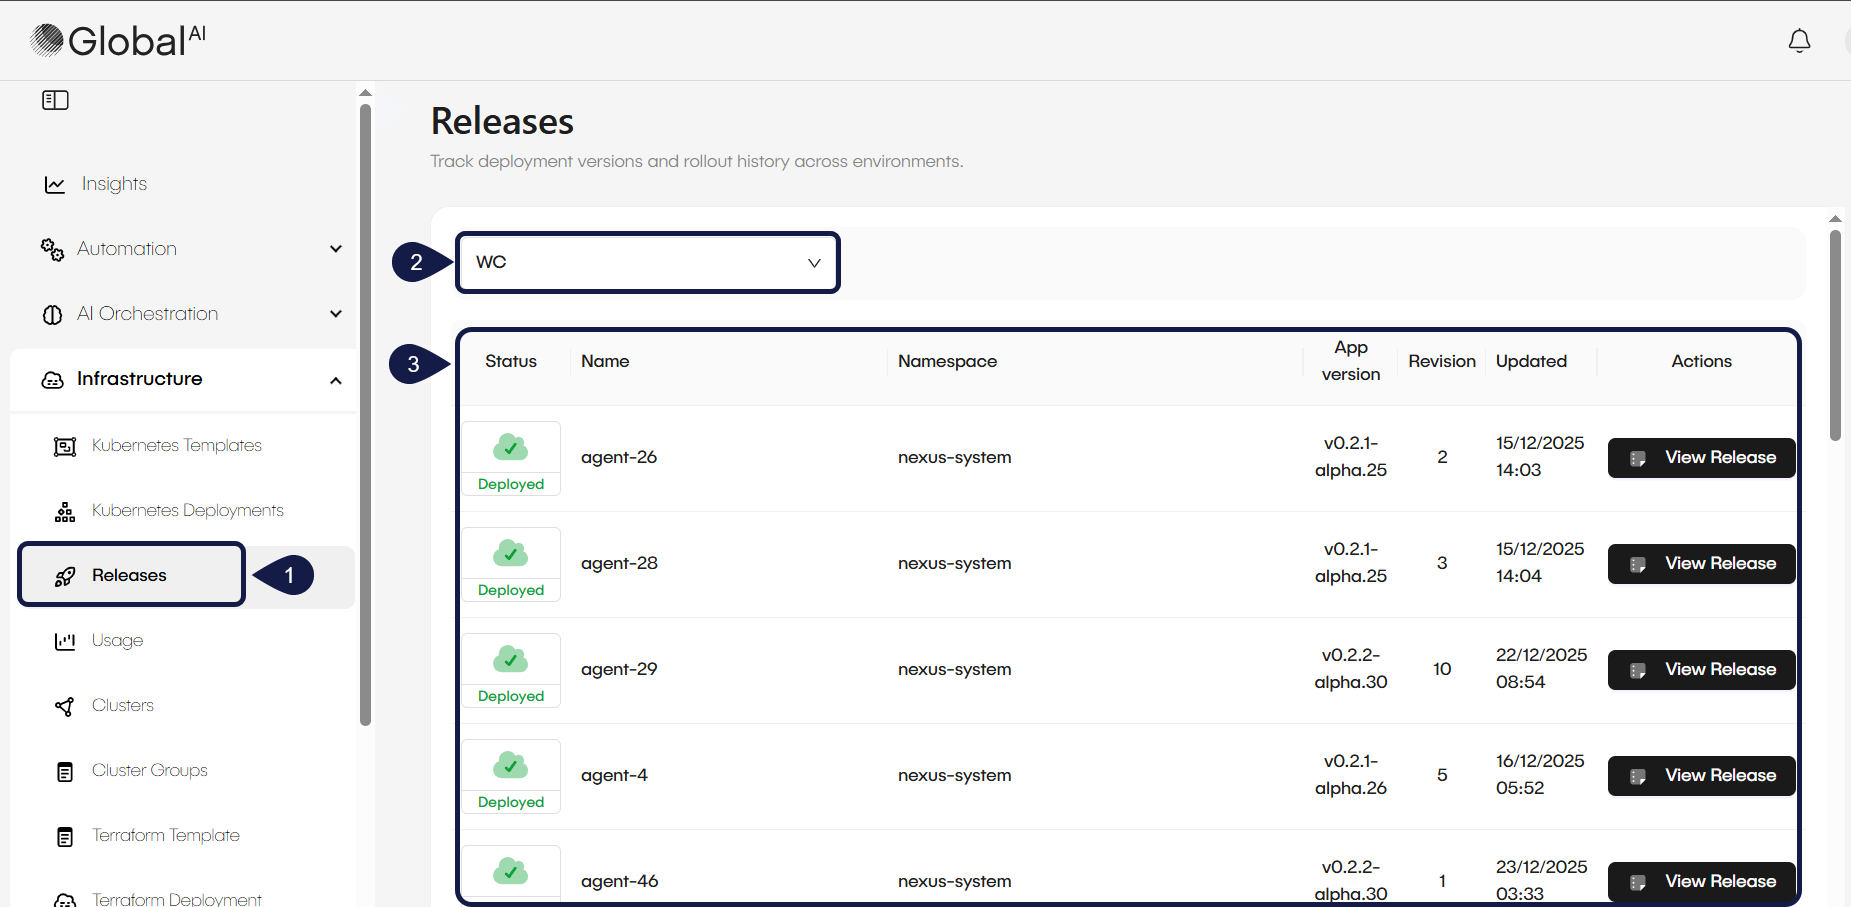Toggle the sidebar collapse icon
This screenshot has height=907, width=1851.
[x=55, y=100]
